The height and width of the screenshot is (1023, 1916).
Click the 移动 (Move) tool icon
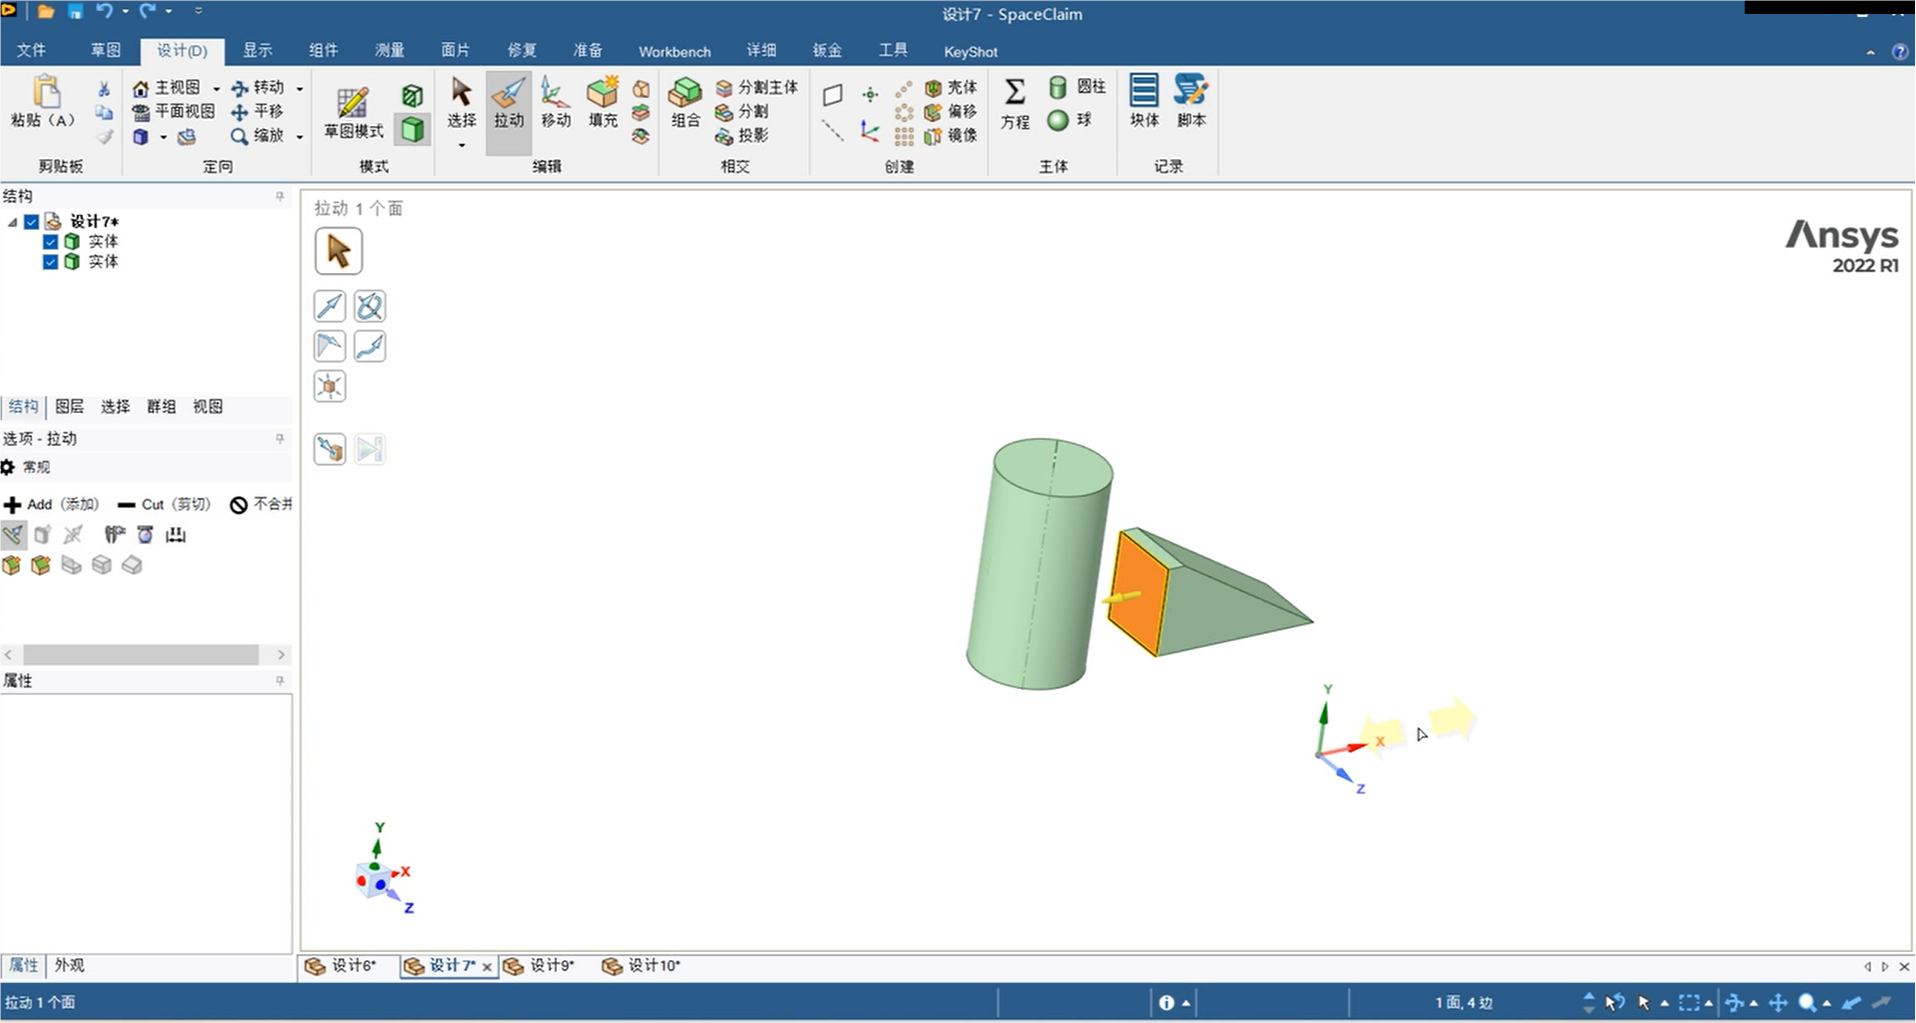click(555, 103)
